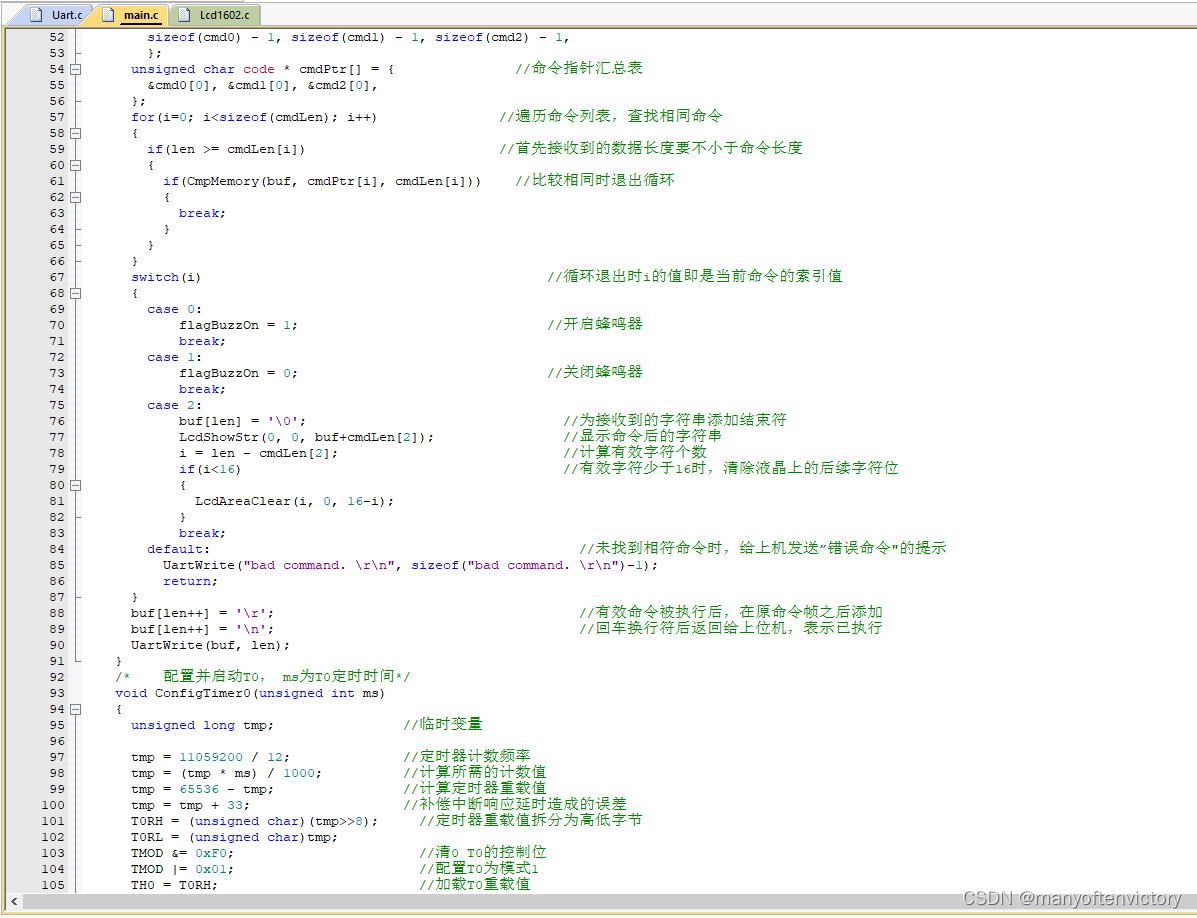Collapse the ConfigTimer0 fold at line 94
Viewport: 1197px width, 918px height.
point(76,710)
